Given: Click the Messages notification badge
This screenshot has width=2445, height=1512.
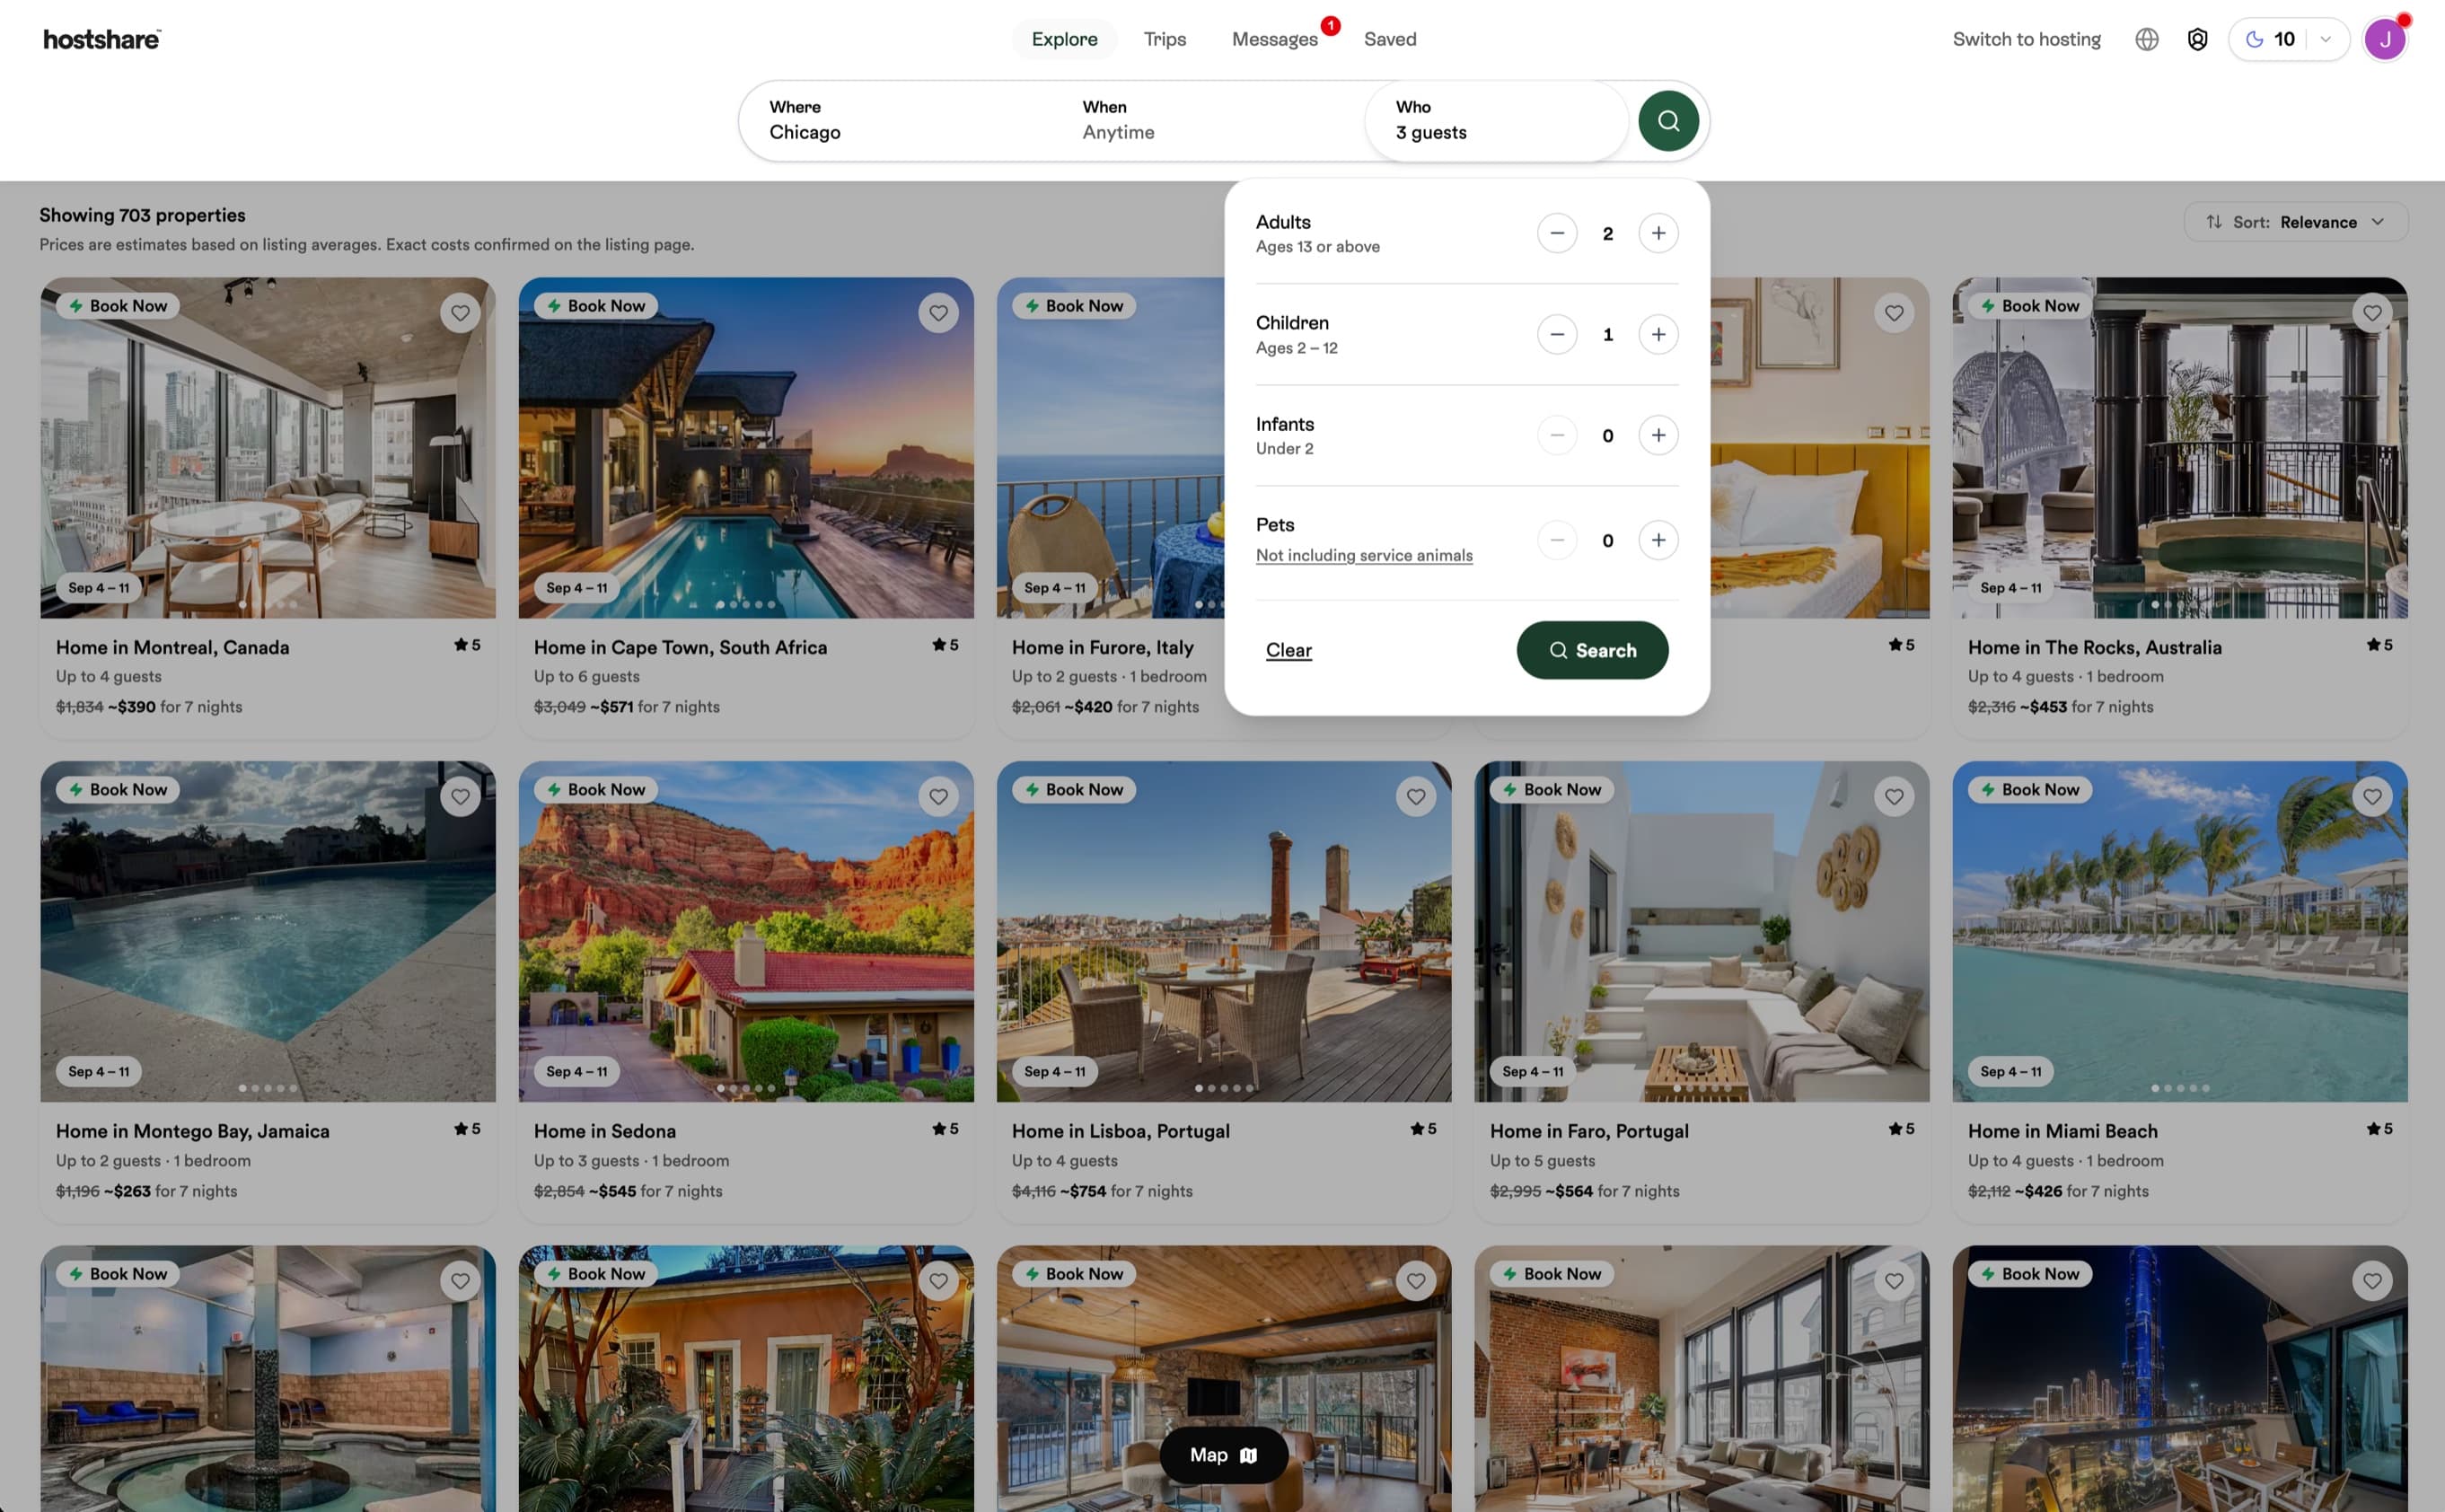Looking at the screenshot, I should (x=1330, y=26).
